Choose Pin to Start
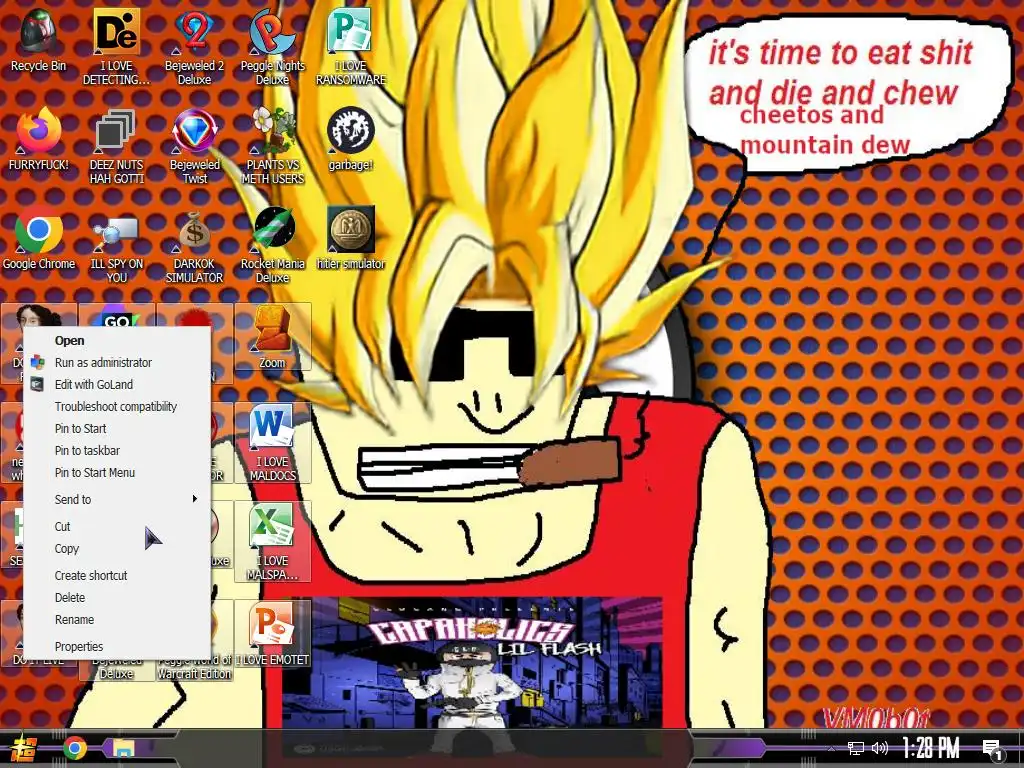This screenshot has height=768, width=1024. tap(117, 428)
